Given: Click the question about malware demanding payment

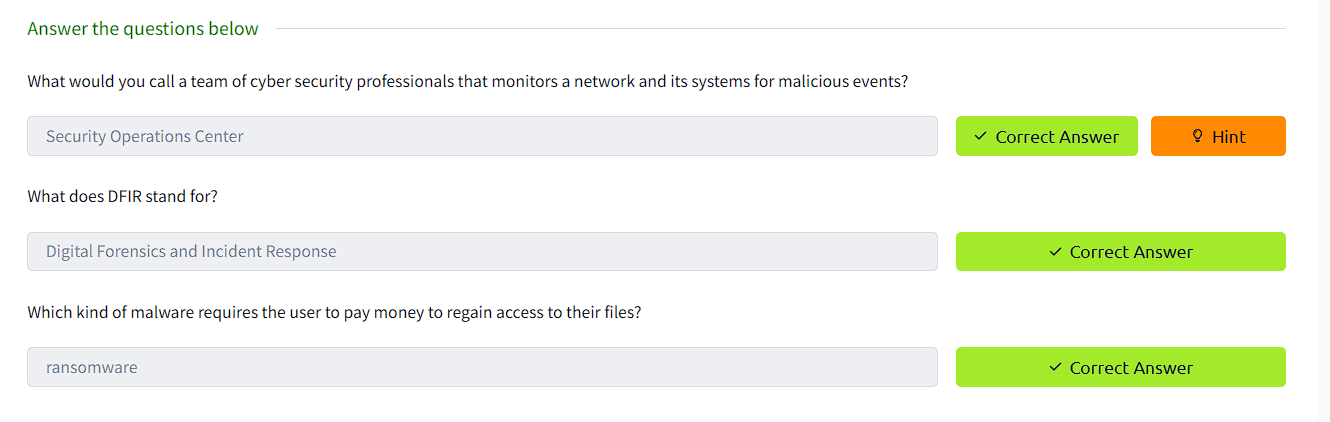Looking at the screenshot, I should pos(334,312).
